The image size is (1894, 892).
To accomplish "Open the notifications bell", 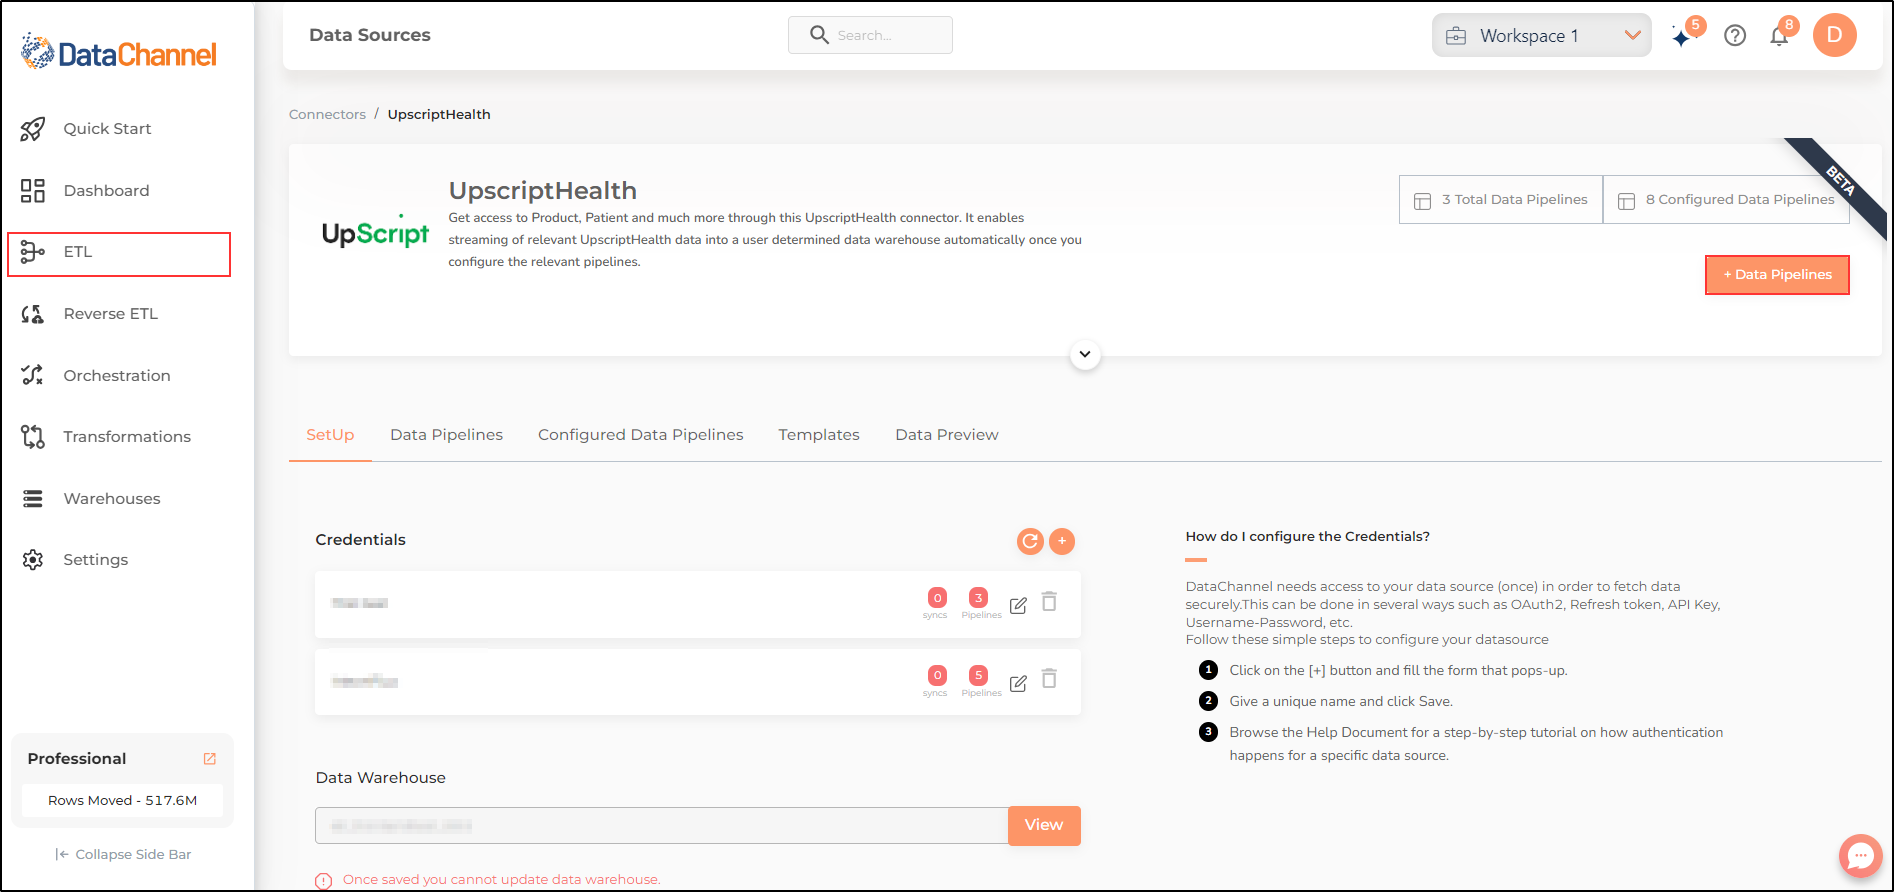I will coord(1779,36).
